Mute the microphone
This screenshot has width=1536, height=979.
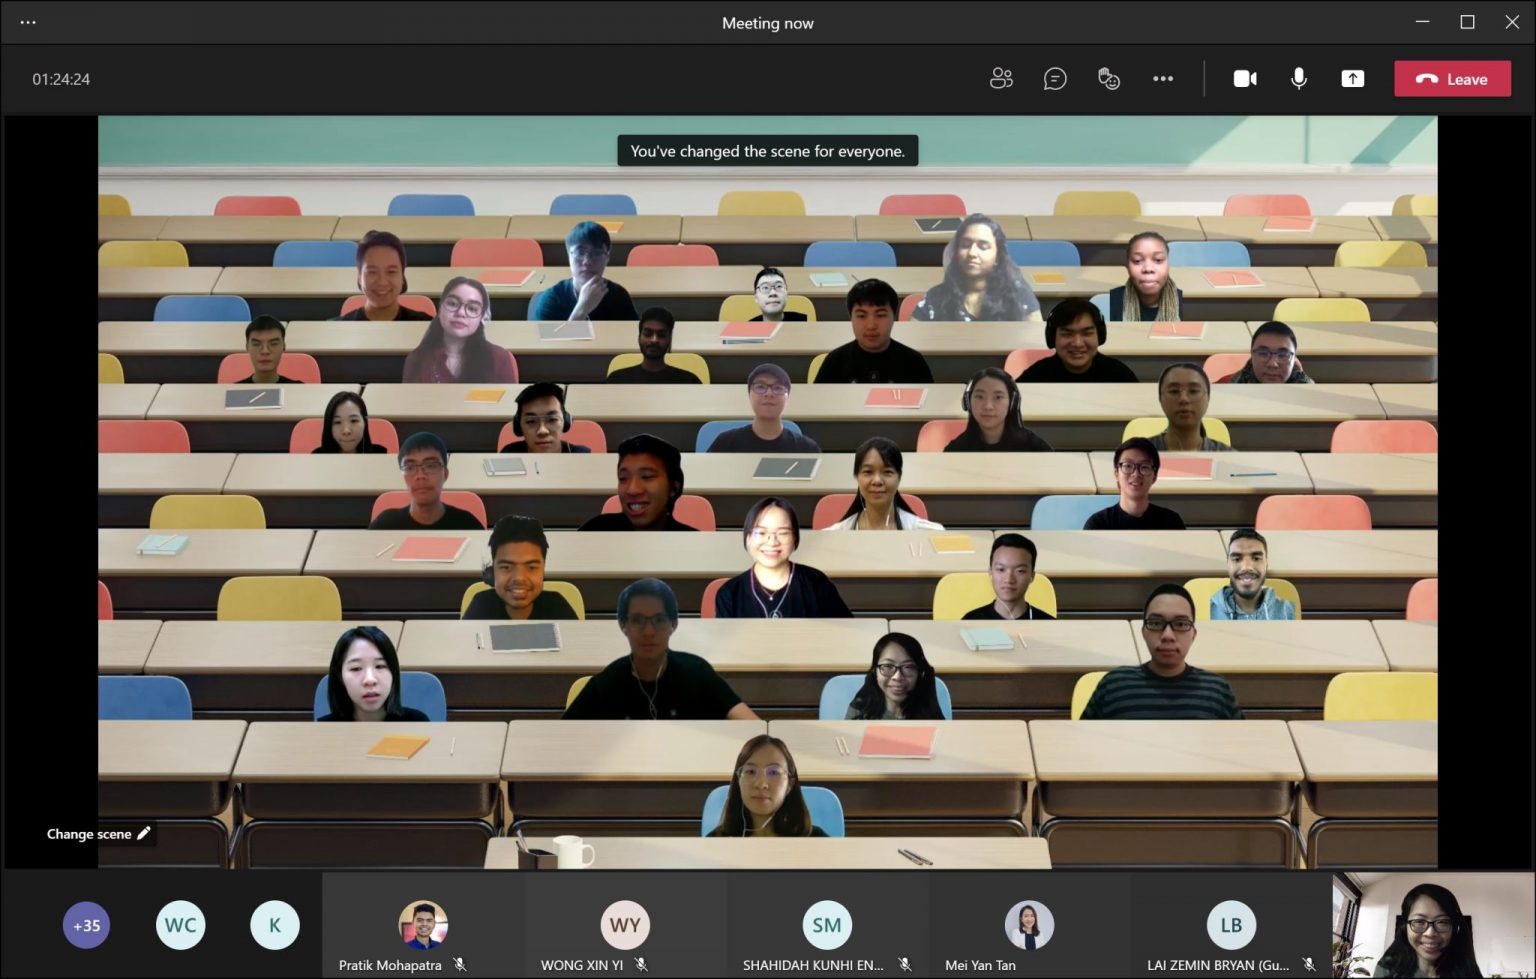pyautogui.click(x=1298, y=78)
